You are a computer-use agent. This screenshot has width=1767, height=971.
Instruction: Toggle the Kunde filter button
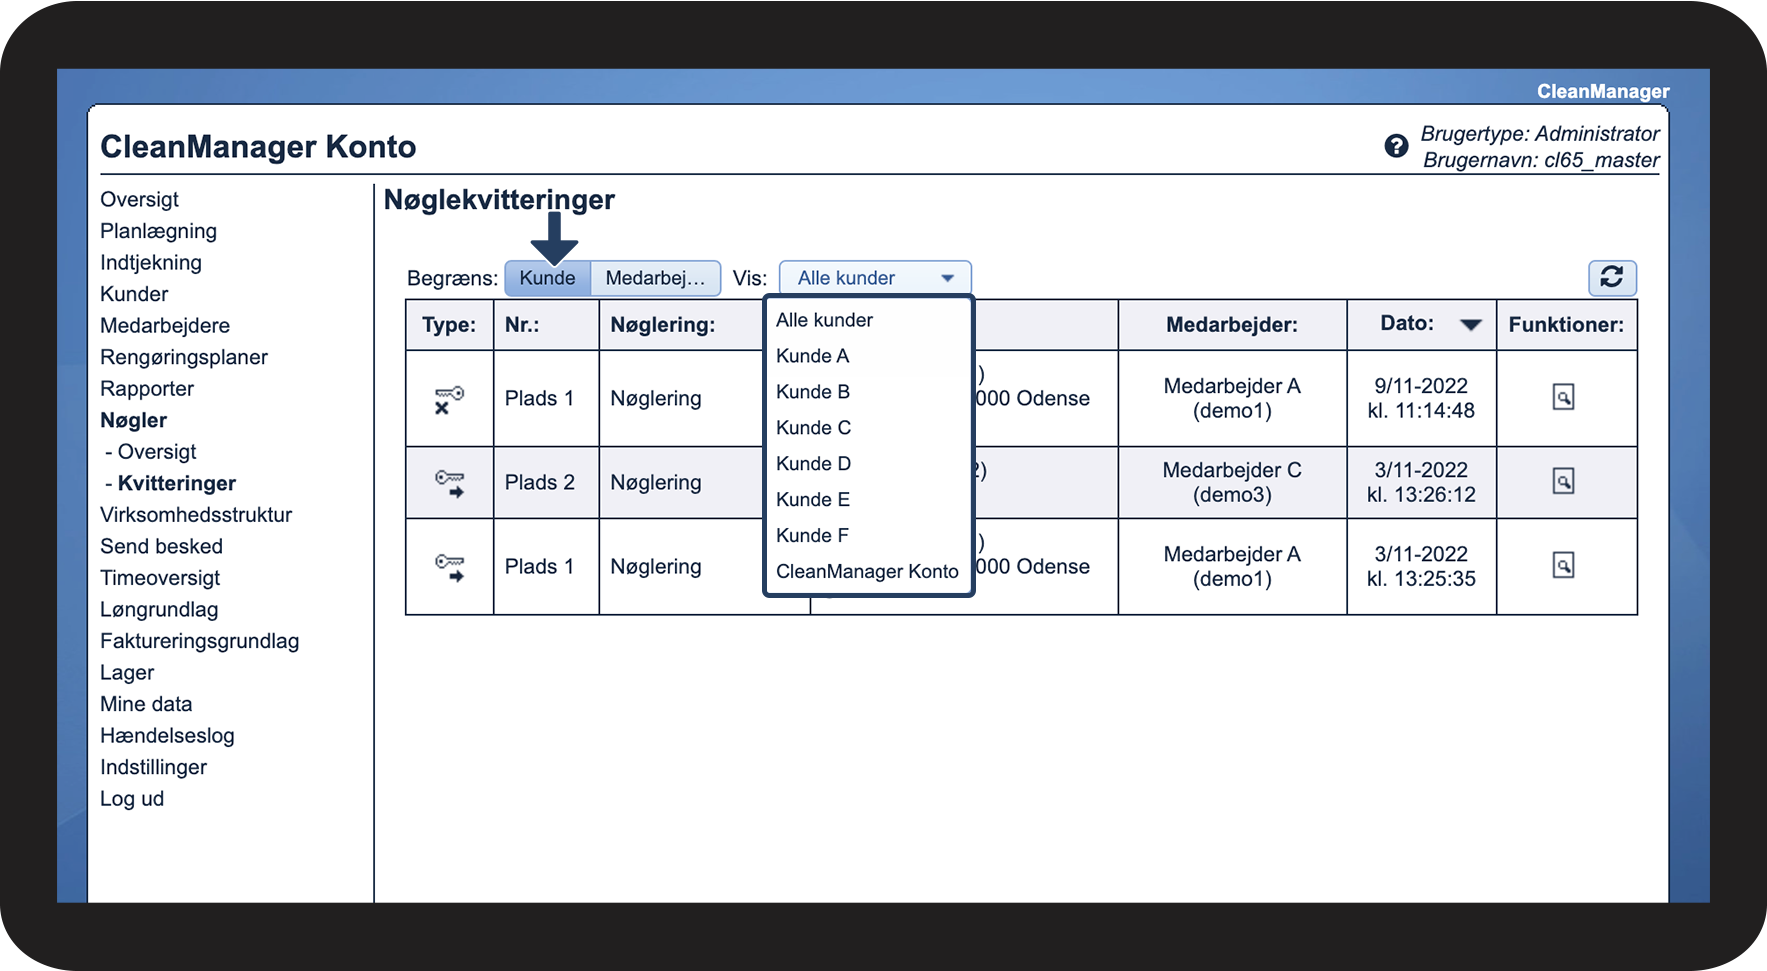pyautogui.click(x=547, y=278)
